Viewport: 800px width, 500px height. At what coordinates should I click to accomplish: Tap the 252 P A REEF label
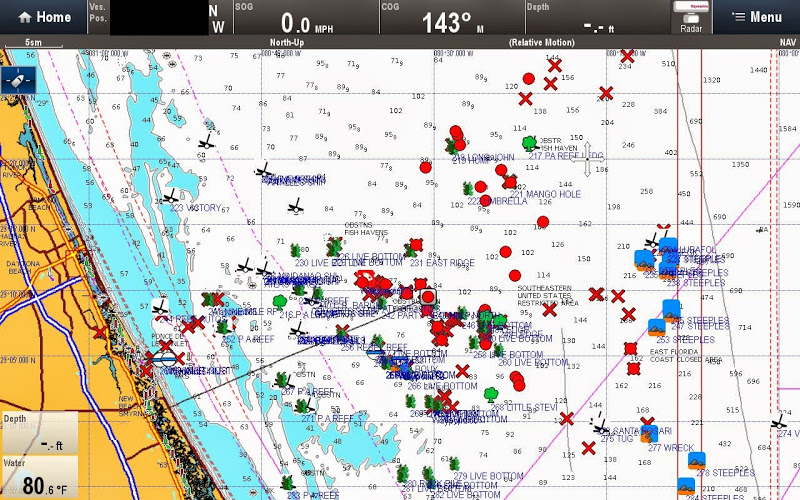point(248,339)
